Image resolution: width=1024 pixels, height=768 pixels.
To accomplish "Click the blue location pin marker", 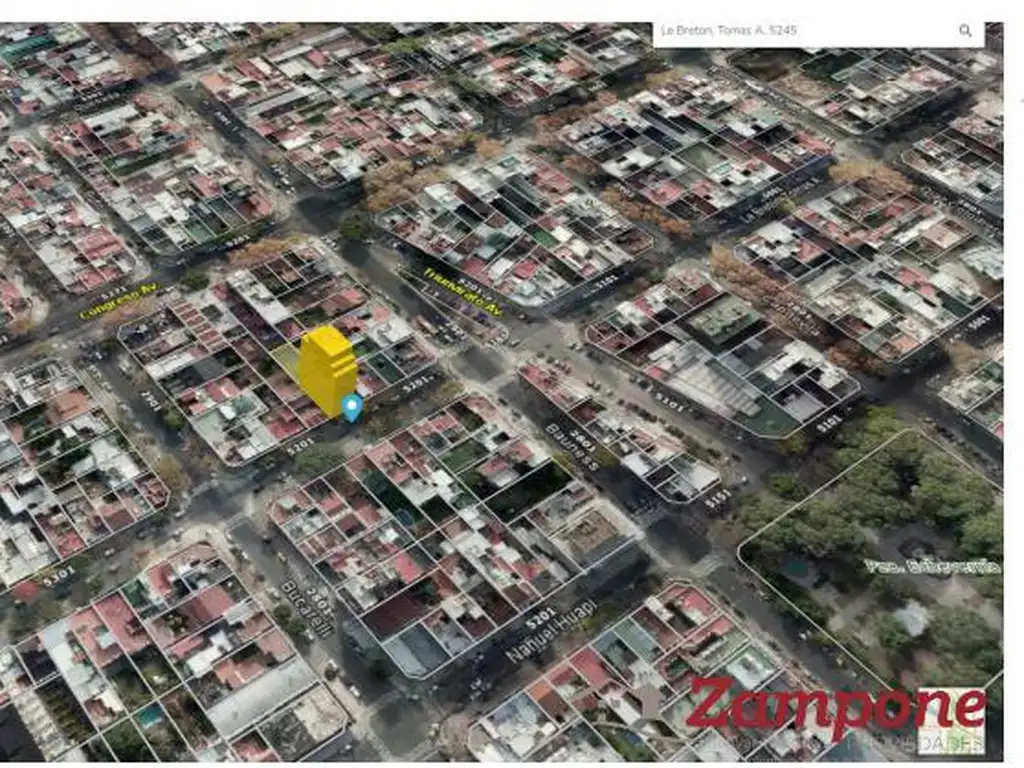I will (x=352, y=406).
